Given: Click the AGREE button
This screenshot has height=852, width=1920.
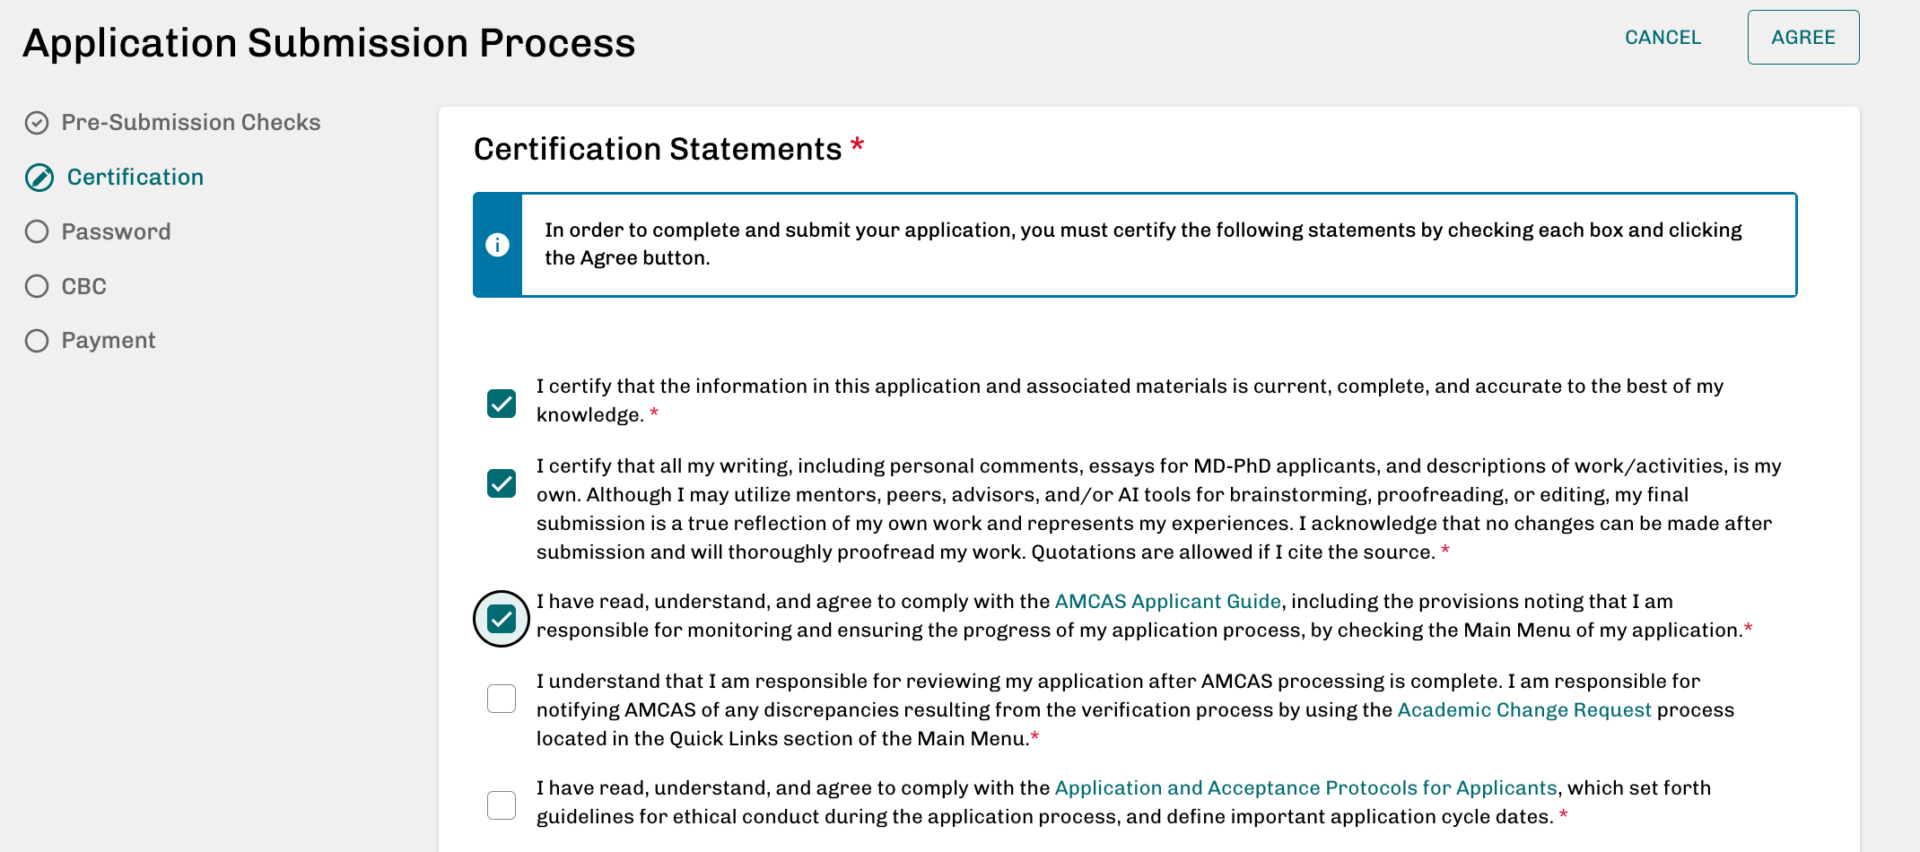Looking at the screenshot, I should tap(1803, 37).
